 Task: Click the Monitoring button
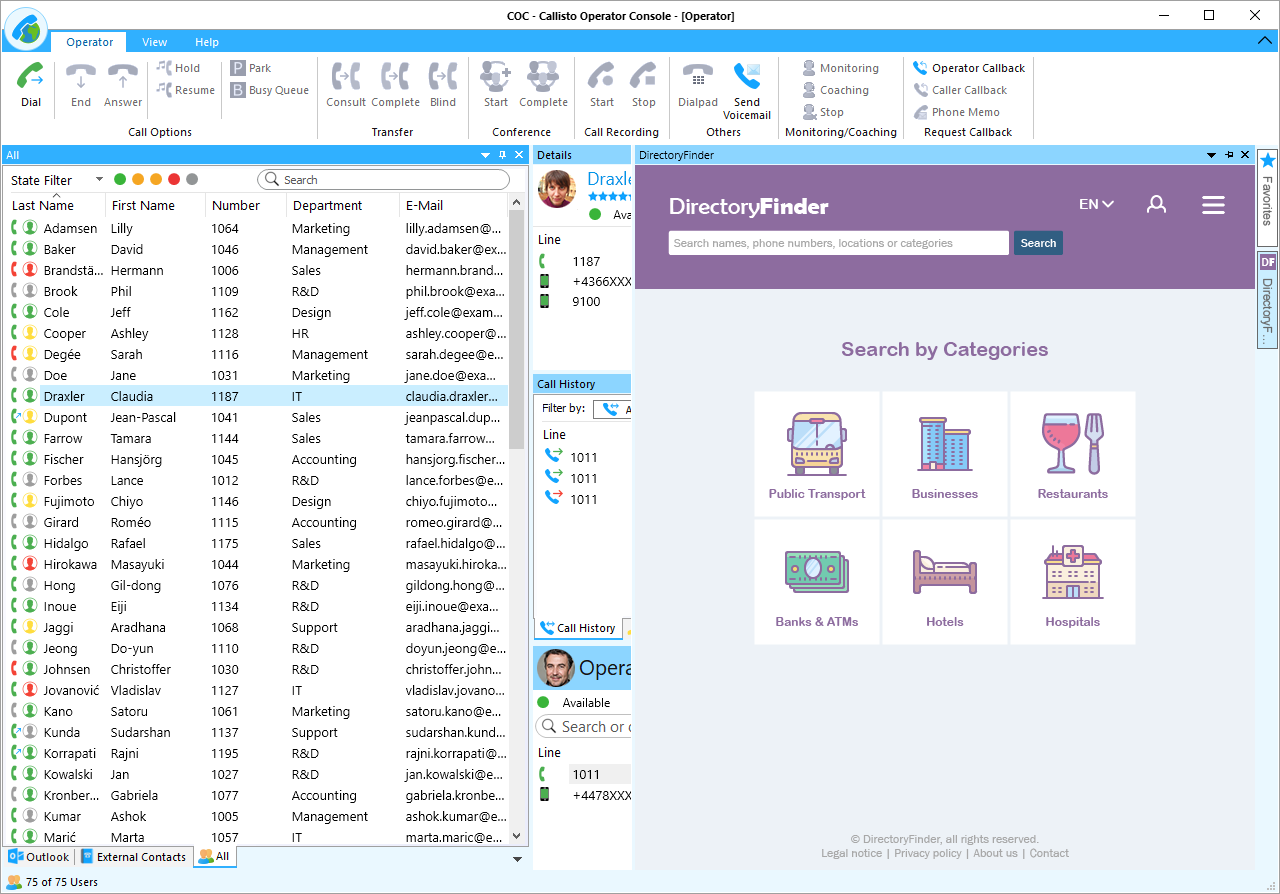(840, 68)
